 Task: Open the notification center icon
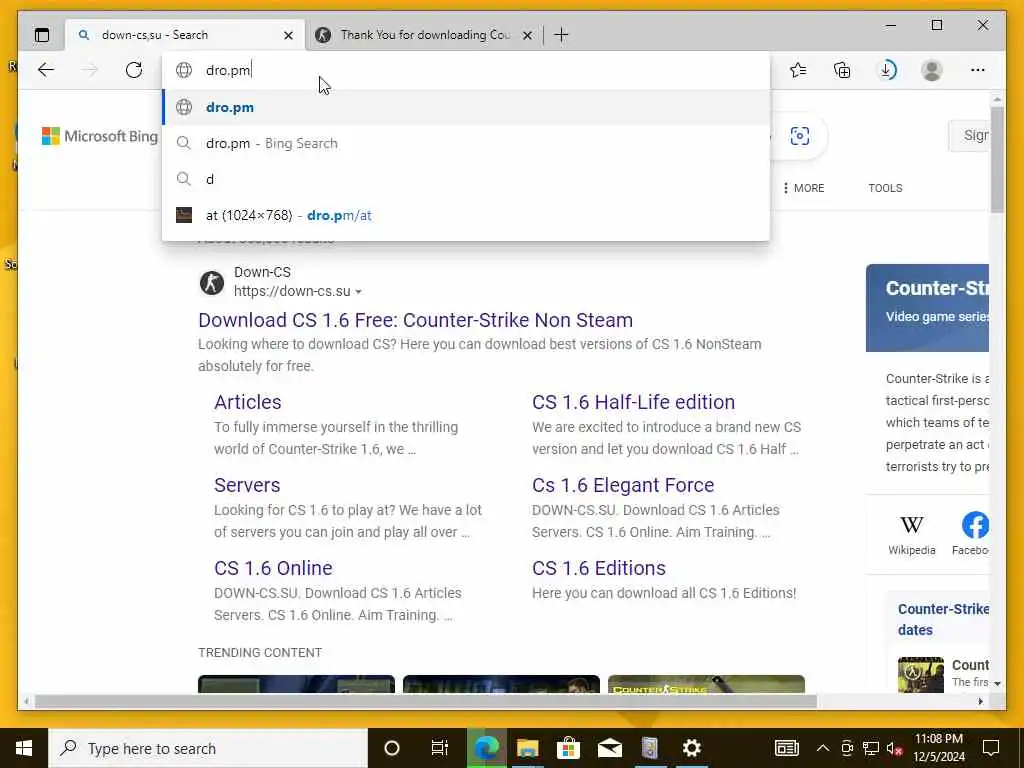coord(991,748)
